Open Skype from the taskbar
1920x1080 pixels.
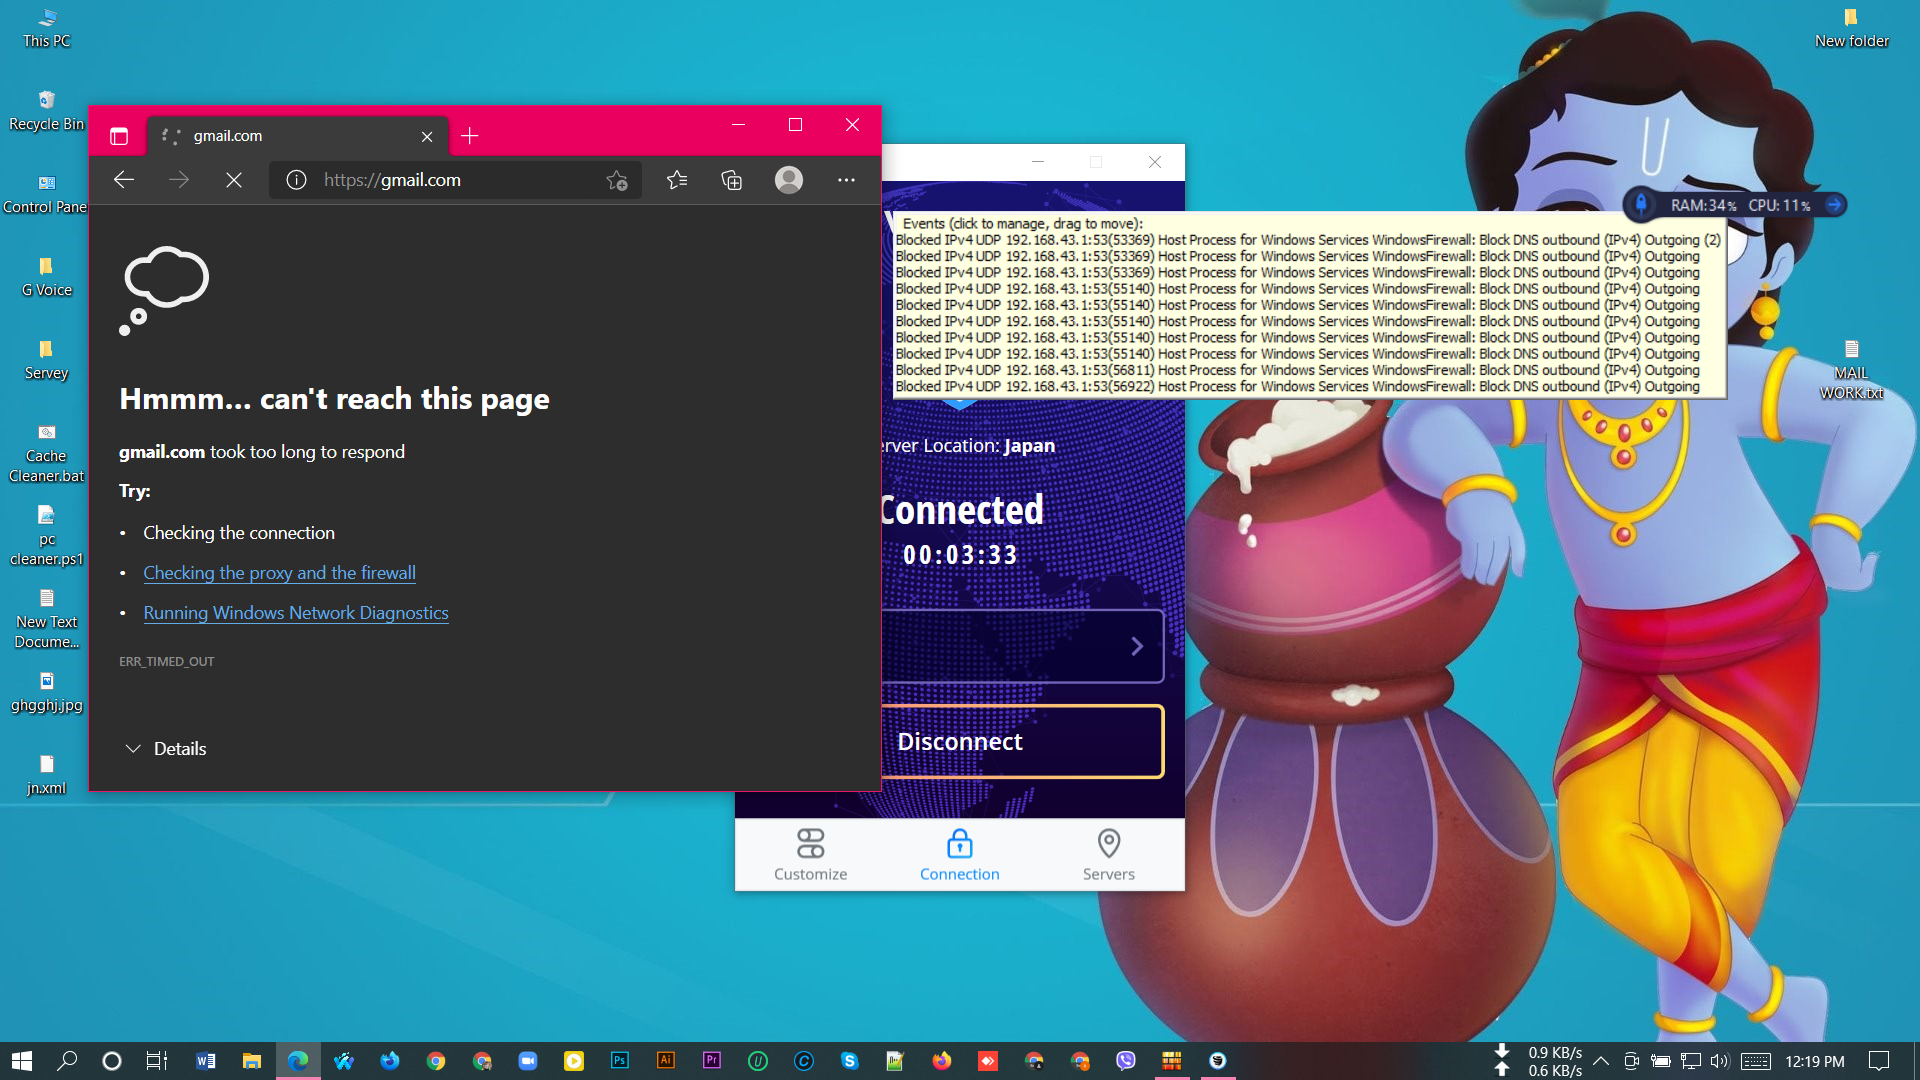click(850, 1061)
